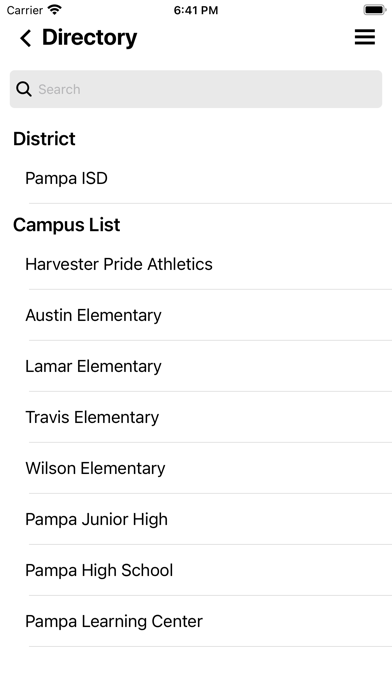Tap the Campus List section header
This screenshot has width=392, height=696.
pyautogui.click(x=67, y=225)
